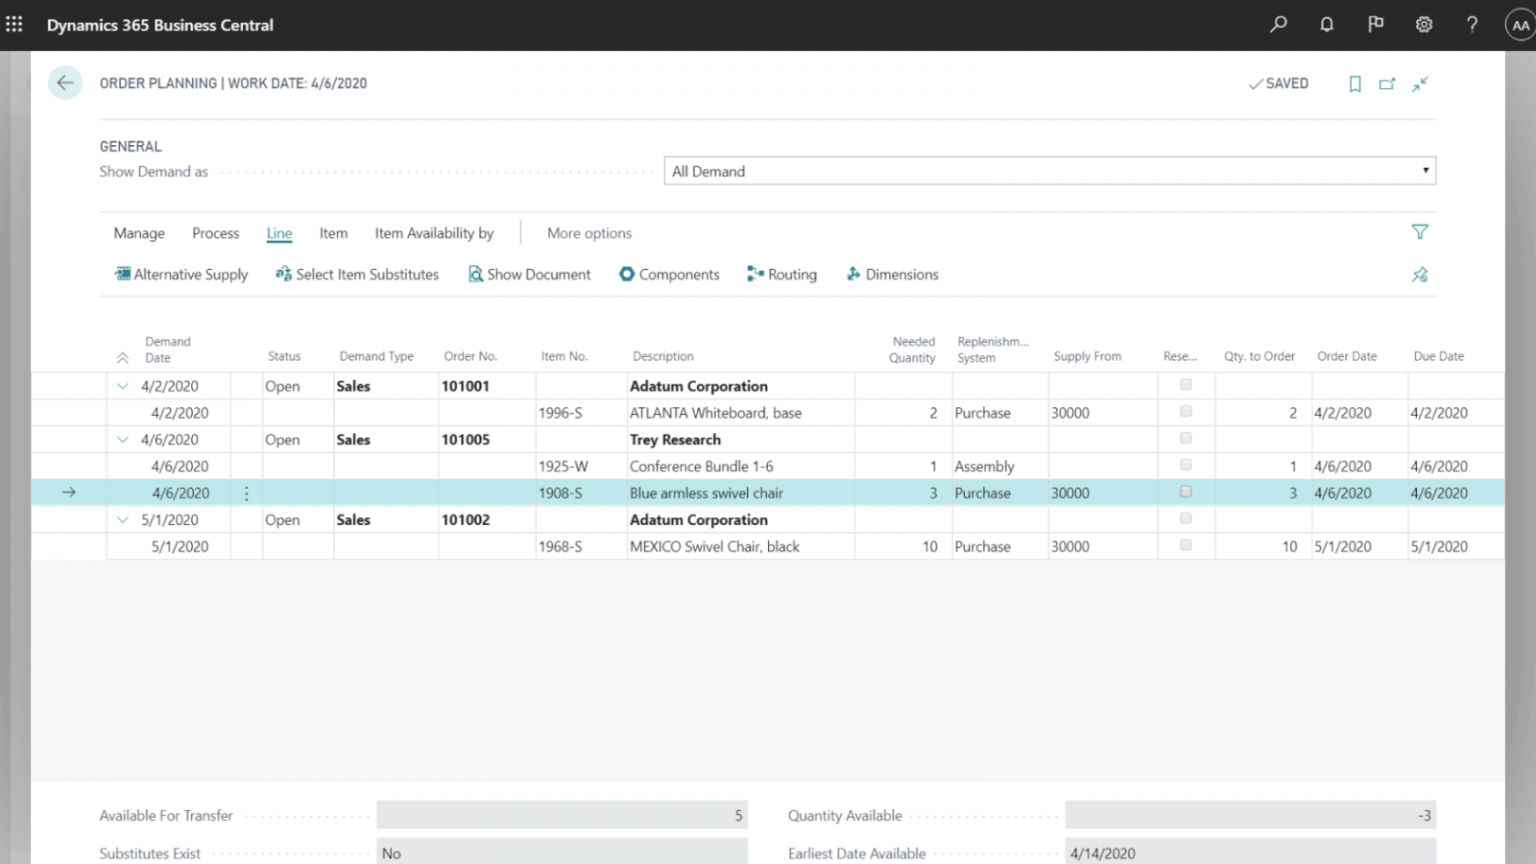The height and width of the screenshot is (864, 1536).
Task: Check the Reserve box for Blue armless swivel chair
Action: (x=1185, y=492)
